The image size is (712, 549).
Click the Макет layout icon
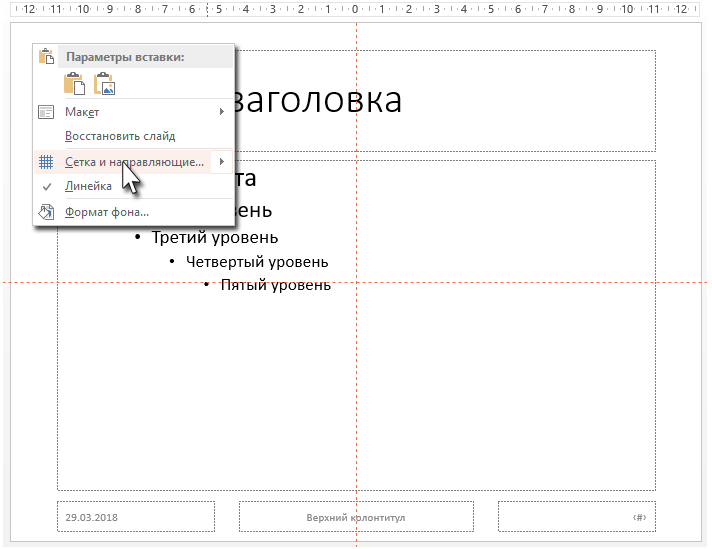click(46, 112)
